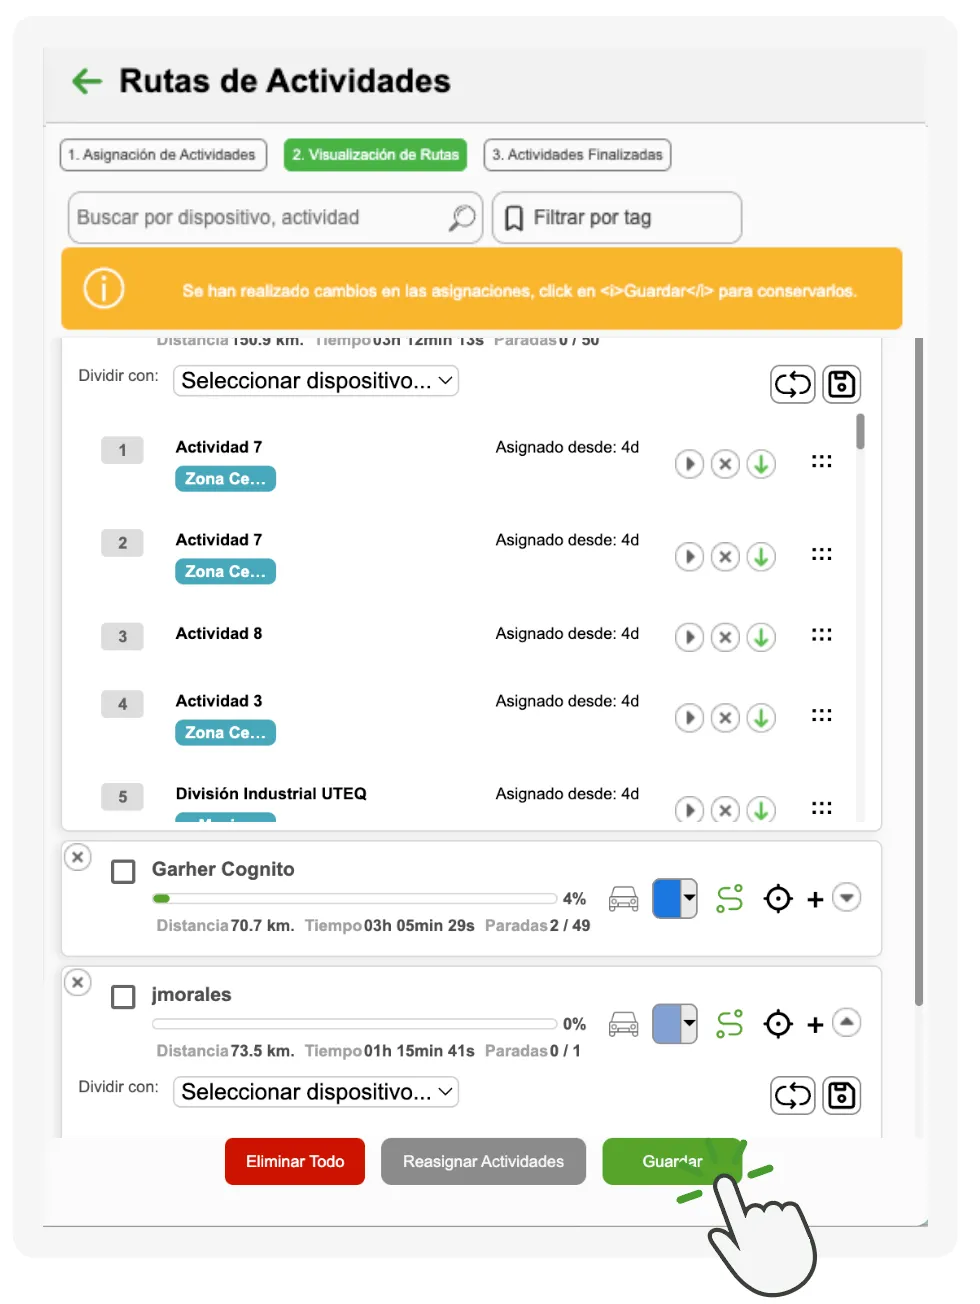Open the upper Seleccionar dispositivo dropdown
This screenshot has width=980, height=1304.
[x=316, y=381]
